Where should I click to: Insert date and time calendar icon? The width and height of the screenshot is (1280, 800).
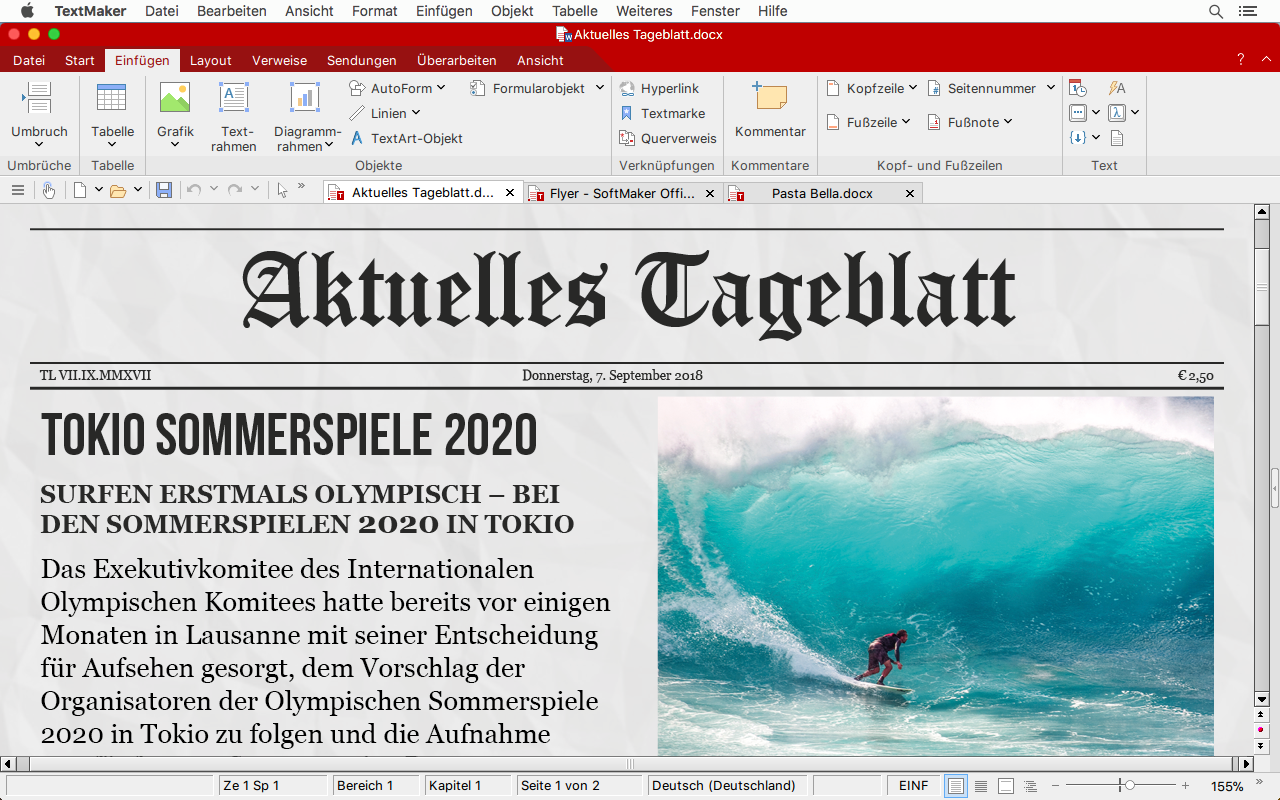pyautogui.click(x=1078, y=88)
